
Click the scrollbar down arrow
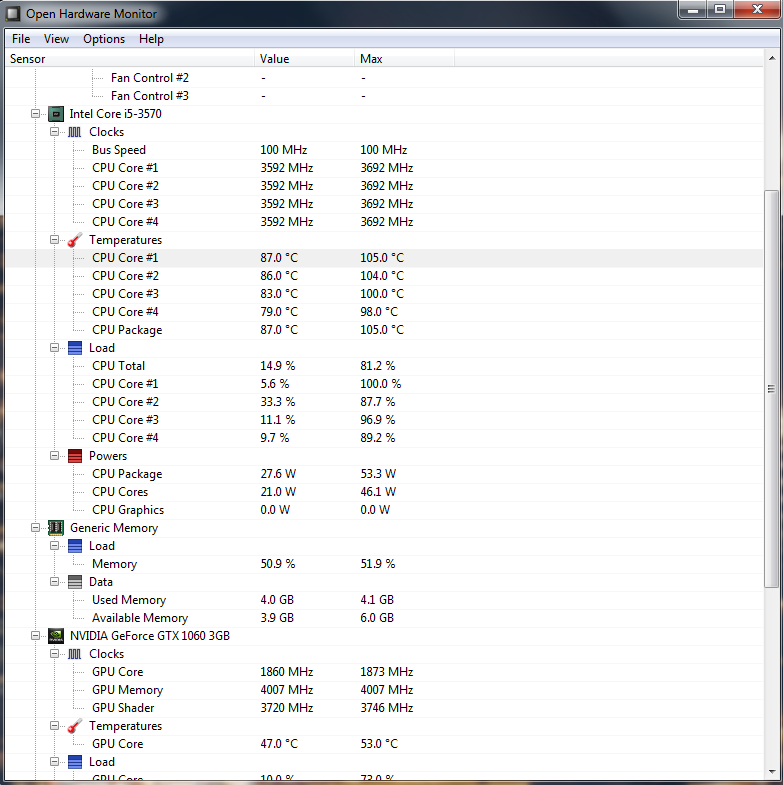pyautogui.click(x=771, y=771)
